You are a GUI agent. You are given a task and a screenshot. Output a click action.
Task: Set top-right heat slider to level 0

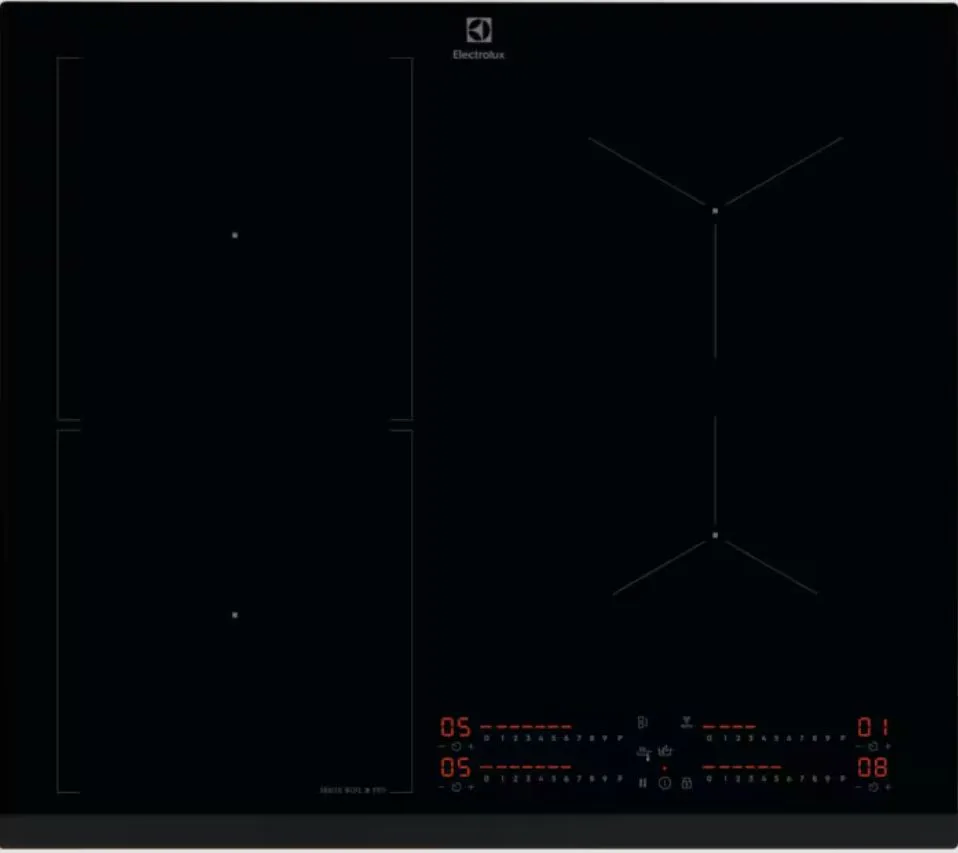[x=709, y=737]
